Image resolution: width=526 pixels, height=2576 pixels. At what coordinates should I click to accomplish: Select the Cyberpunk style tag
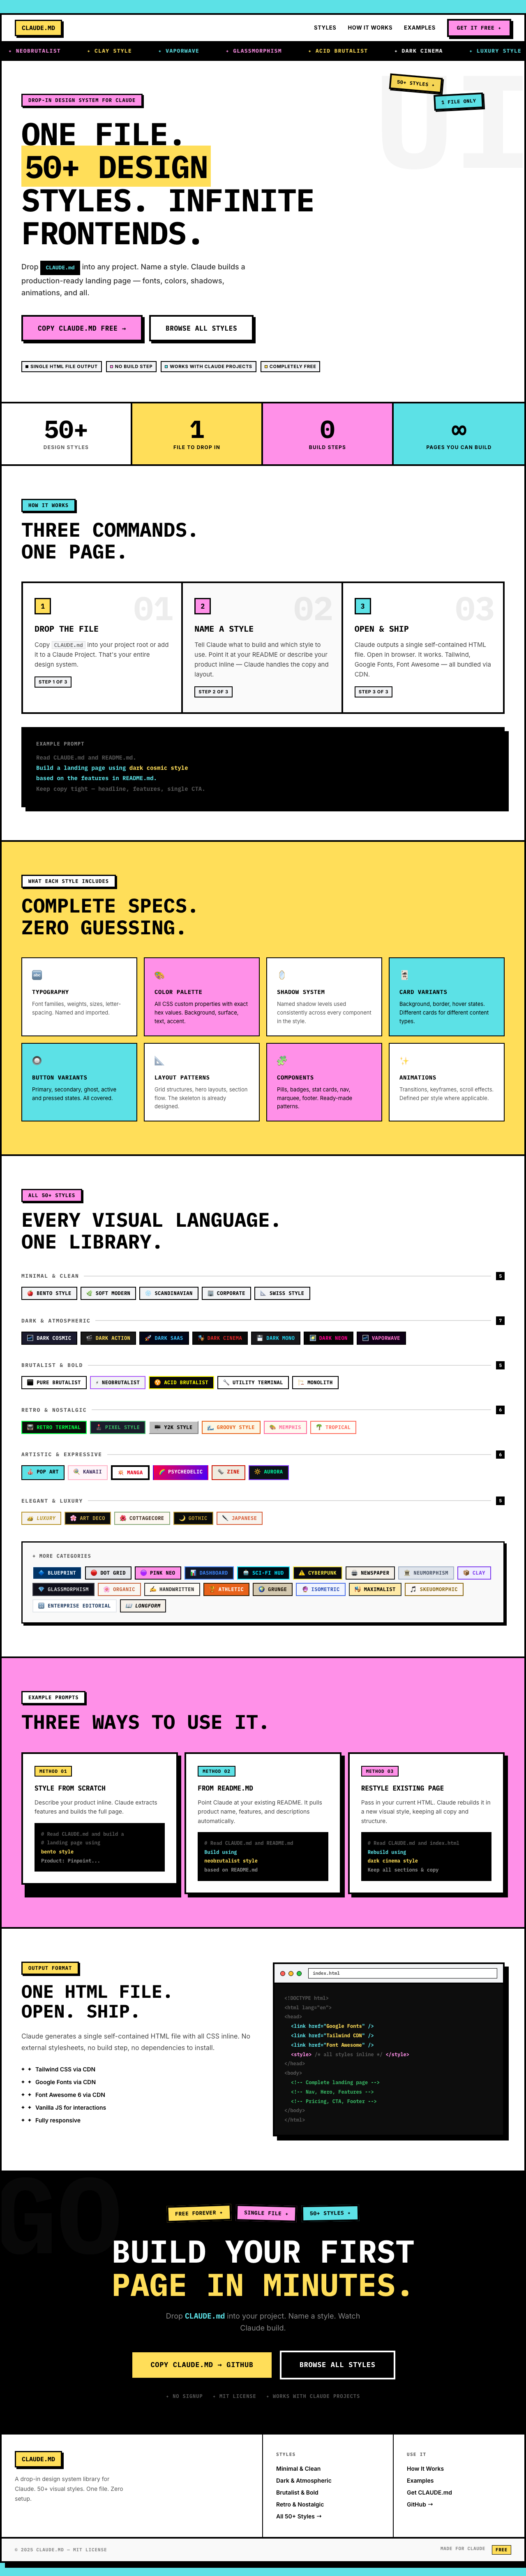point(317,1573)
